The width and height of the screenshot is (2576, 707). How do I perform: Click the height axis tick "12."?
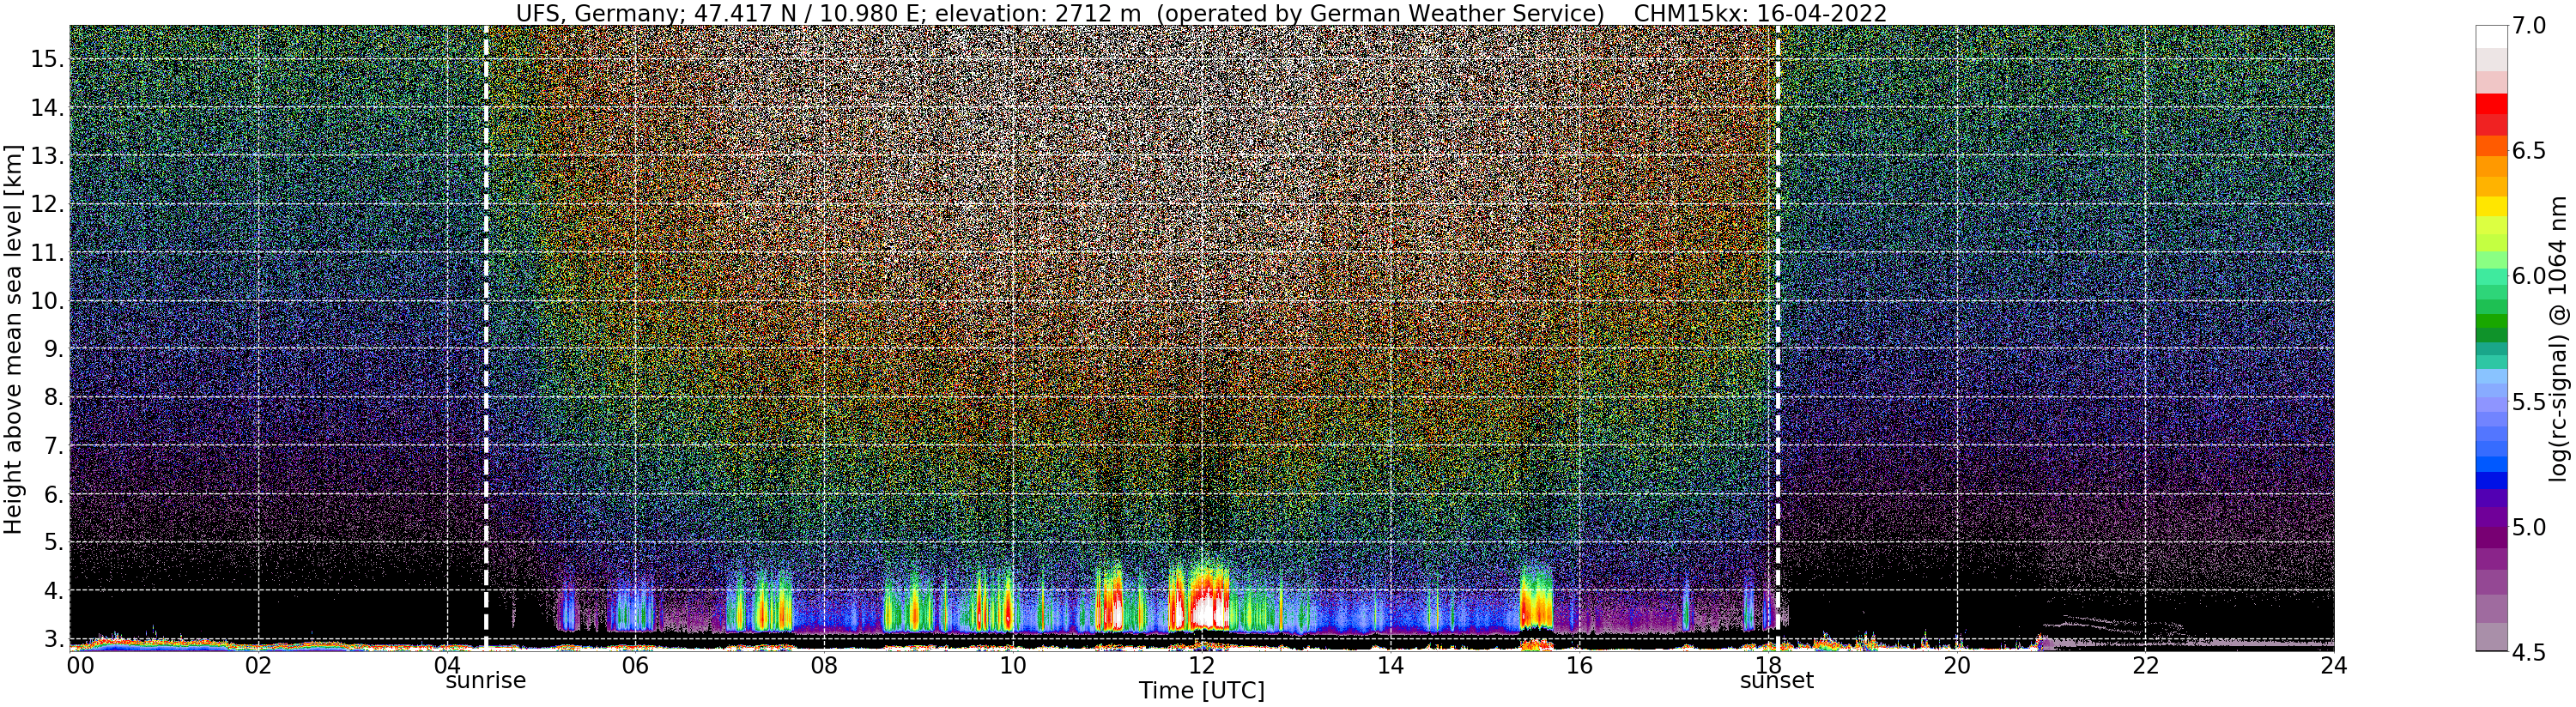47,204
